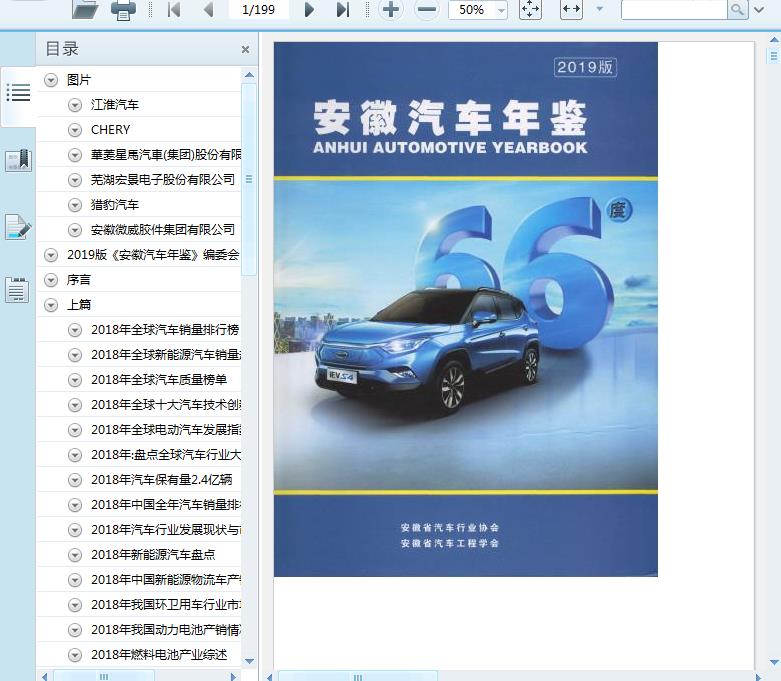Close the 目录 panel

[245, 49]
